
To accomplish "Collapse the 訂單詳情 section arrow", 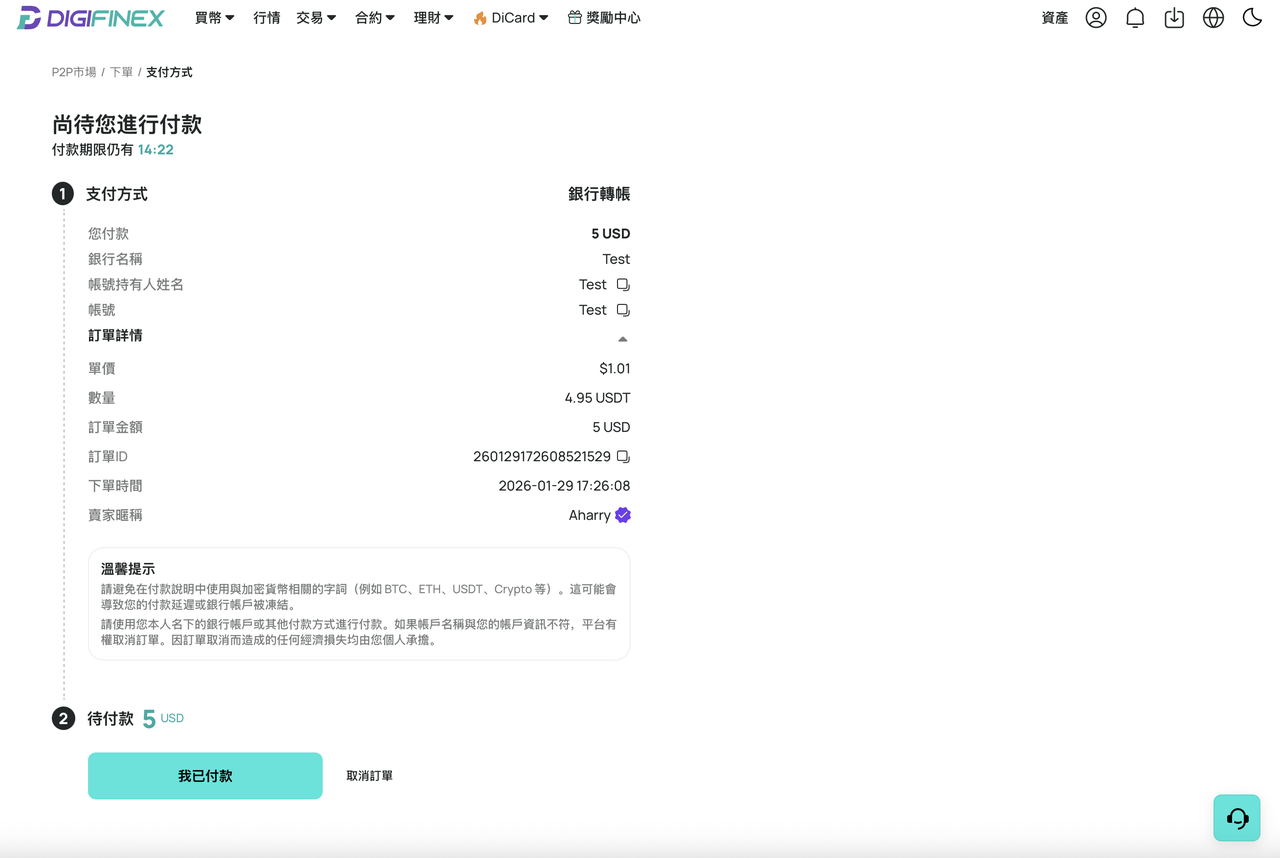I will (x=623, y=339).
